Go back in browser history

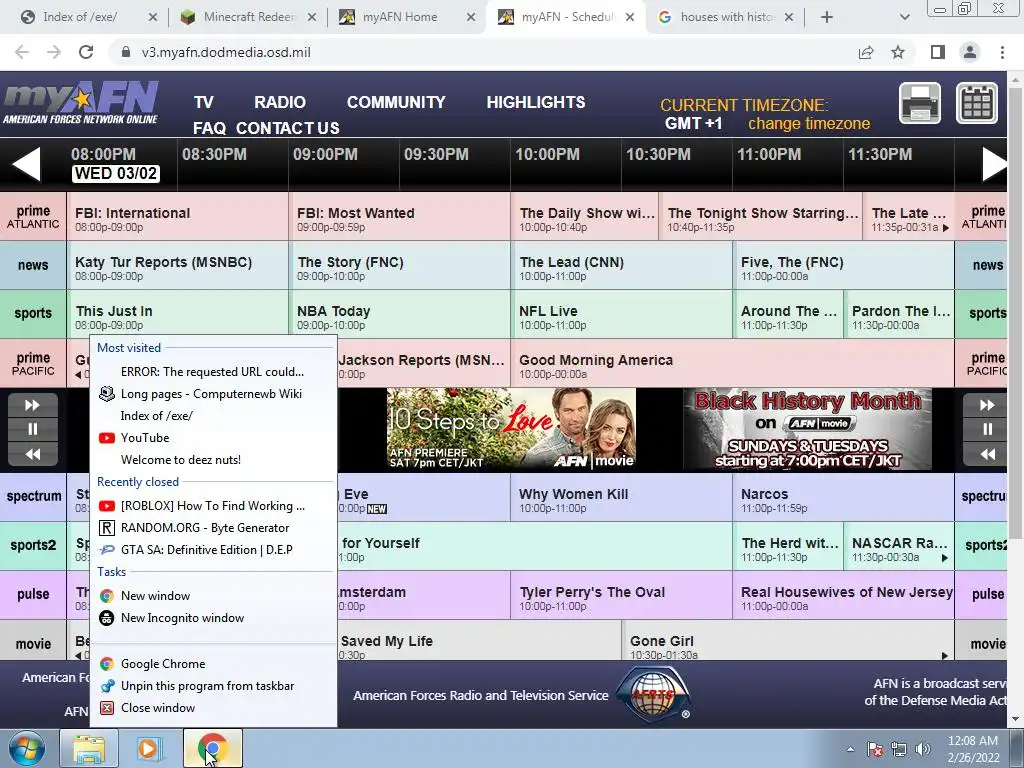click(x=22, y=52)
